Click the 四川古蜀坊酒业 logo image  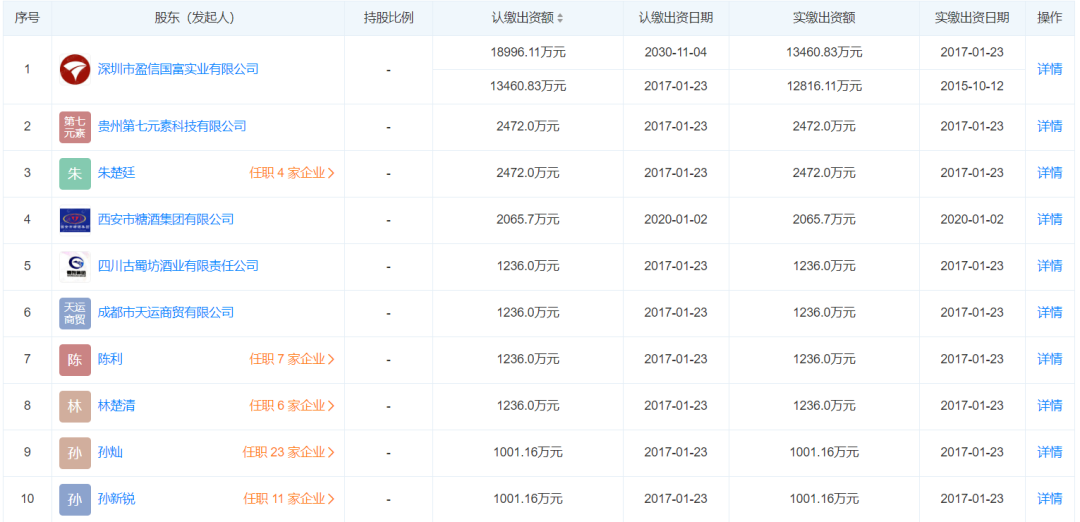tap(75, 267)
